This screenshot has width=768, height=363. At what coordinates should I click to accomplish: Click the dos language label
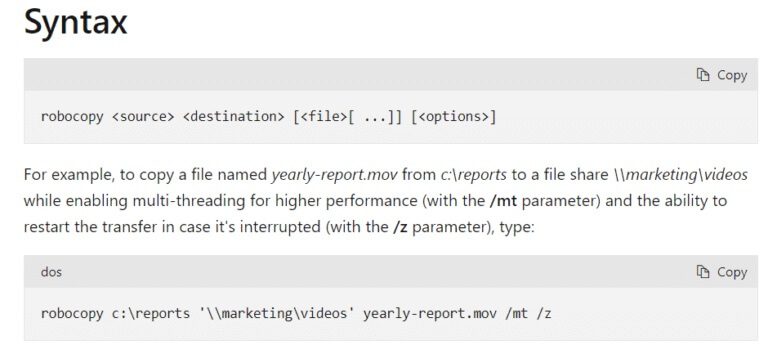pos(51,272)
